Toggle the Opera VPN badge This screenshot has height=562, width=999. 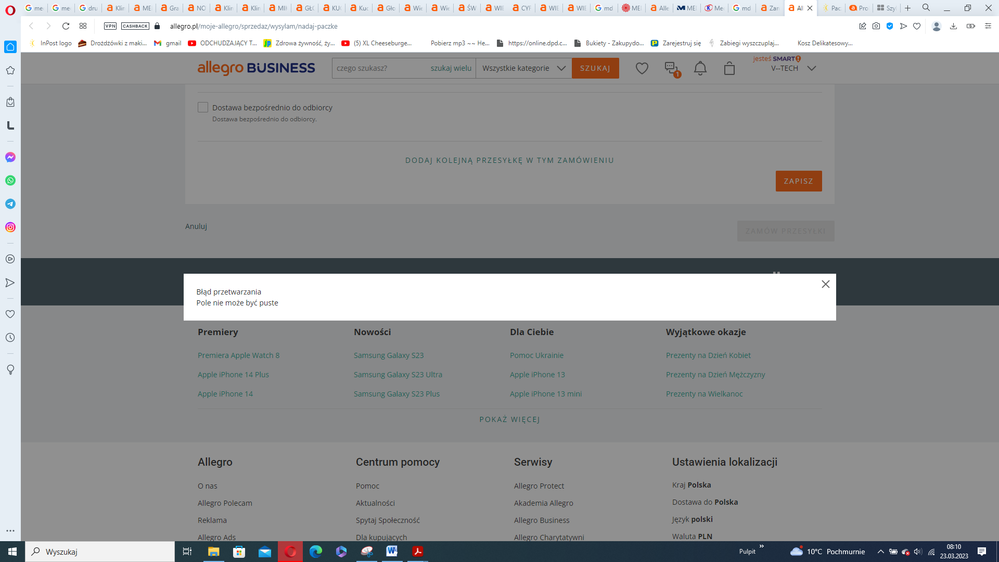(110, 26)
